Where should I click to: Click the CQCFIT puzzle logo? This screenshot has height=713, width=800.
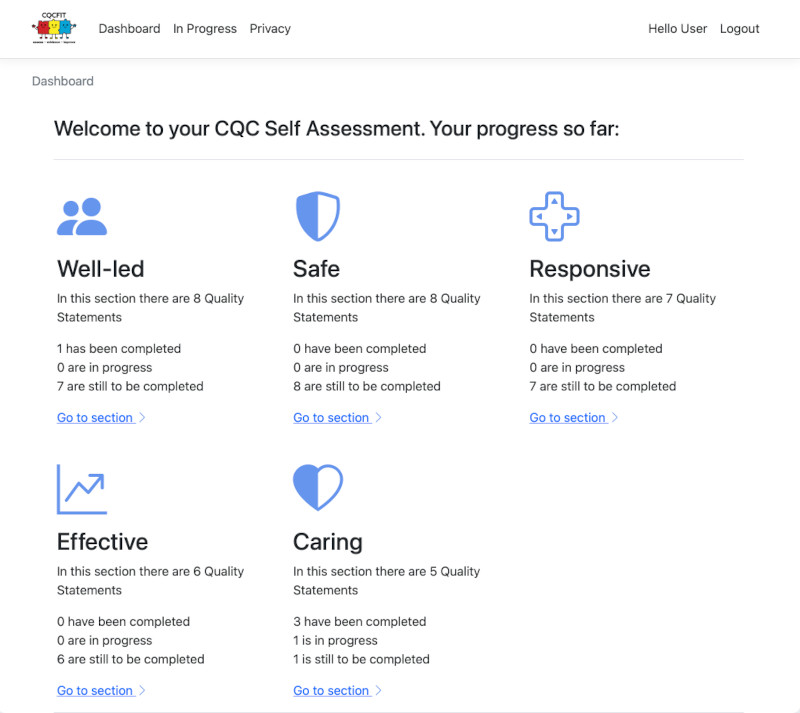(54, 28)
